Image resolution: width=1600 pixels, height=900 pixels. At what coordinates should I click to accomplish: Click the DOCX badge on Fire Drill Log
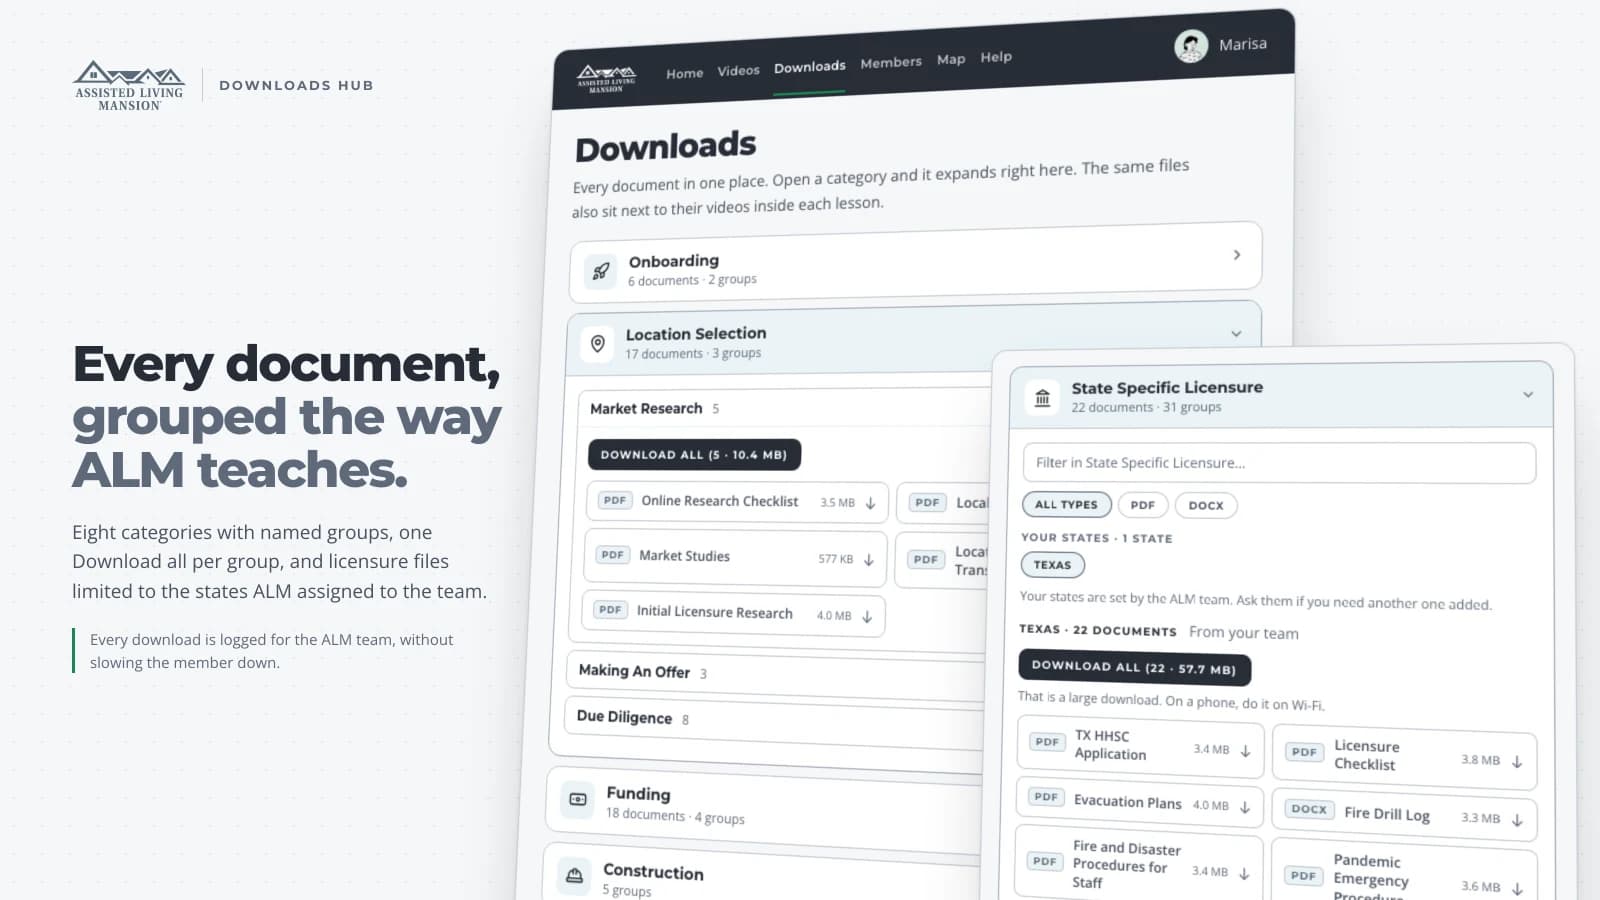pyautogui.click(x=1309, y=809)
